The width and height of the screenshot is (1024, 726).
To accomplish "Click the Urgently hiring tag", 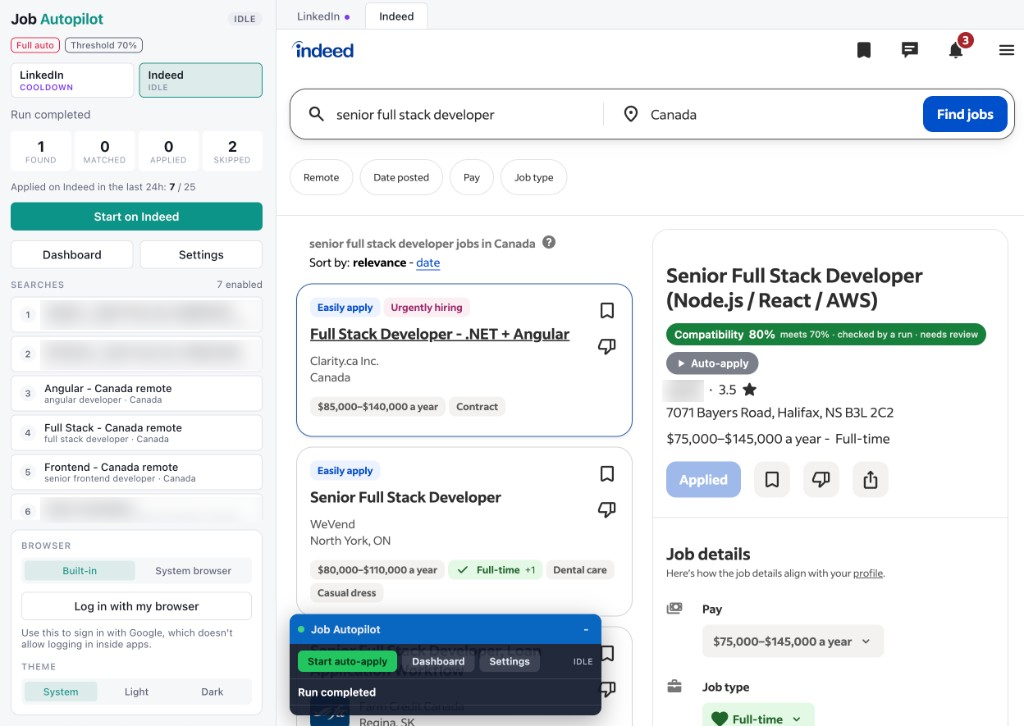I will (426, 307).
